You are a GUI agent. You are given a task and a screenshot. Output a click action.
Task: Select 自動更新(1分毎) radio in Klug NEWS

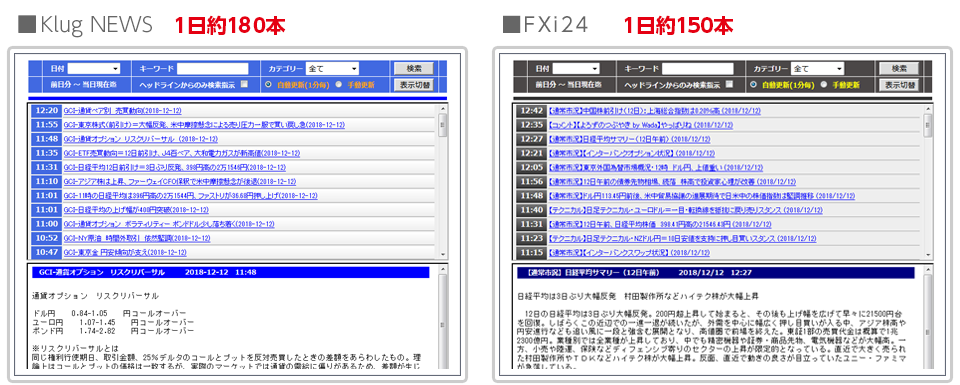pyautogui.click(x=268, y=84)
